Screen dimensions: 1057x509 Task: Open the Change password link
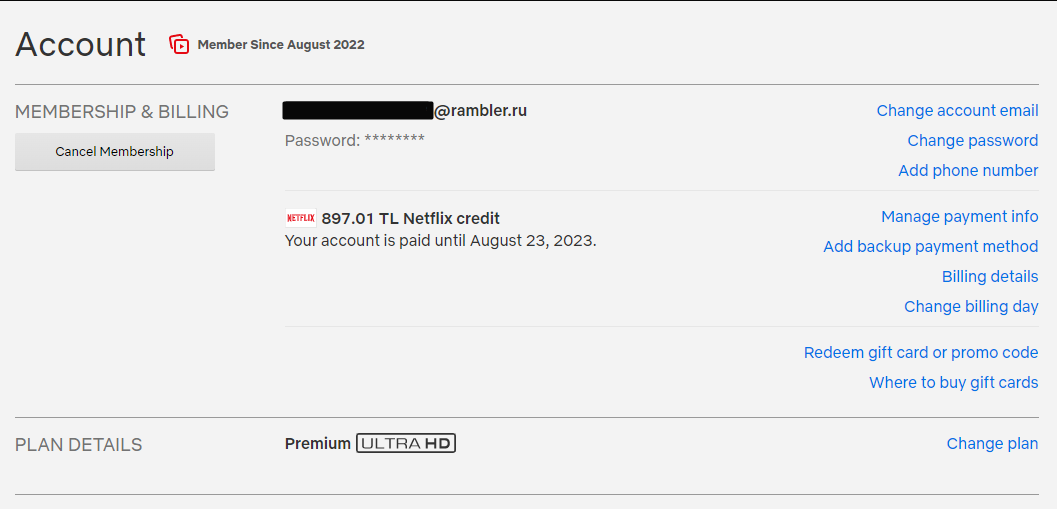(973, 140)
